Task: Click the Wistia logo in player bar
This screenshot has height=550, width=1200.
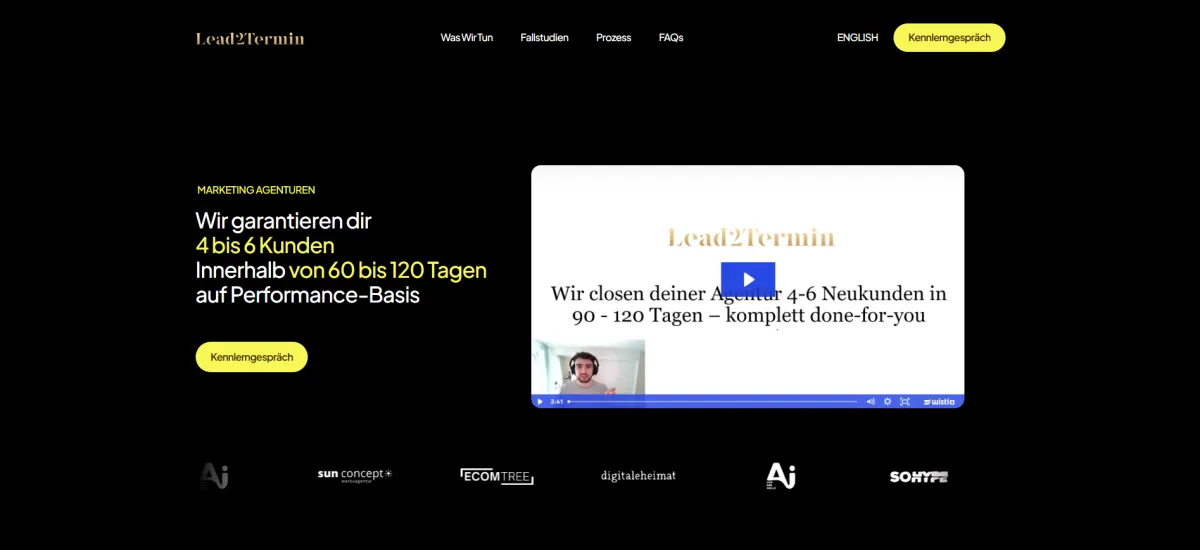Action: point(939,401)
